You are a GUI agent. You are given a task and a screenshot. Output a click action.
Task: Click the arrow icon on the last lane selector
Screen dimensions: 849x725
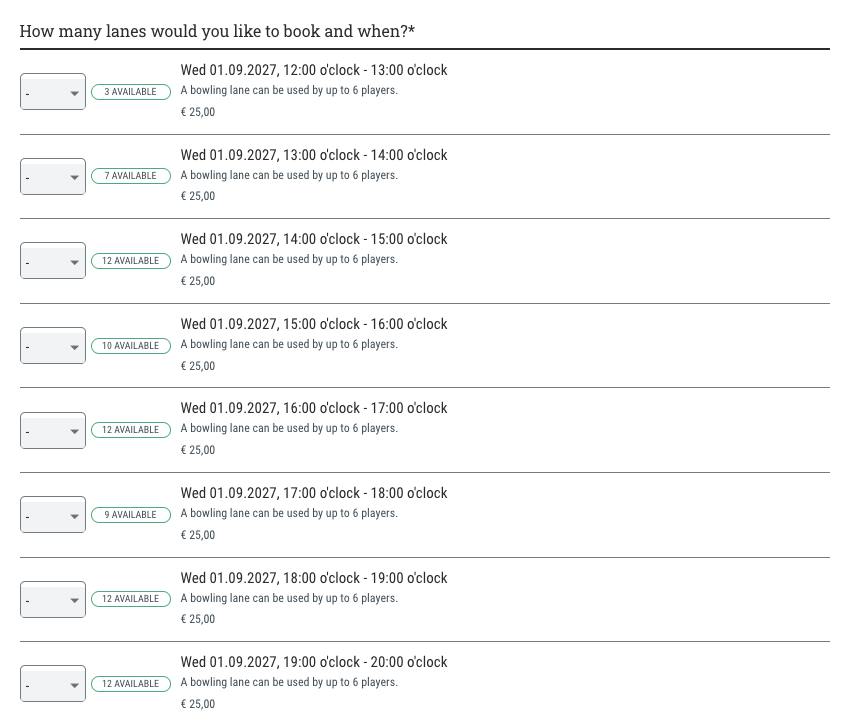(75, 683)
